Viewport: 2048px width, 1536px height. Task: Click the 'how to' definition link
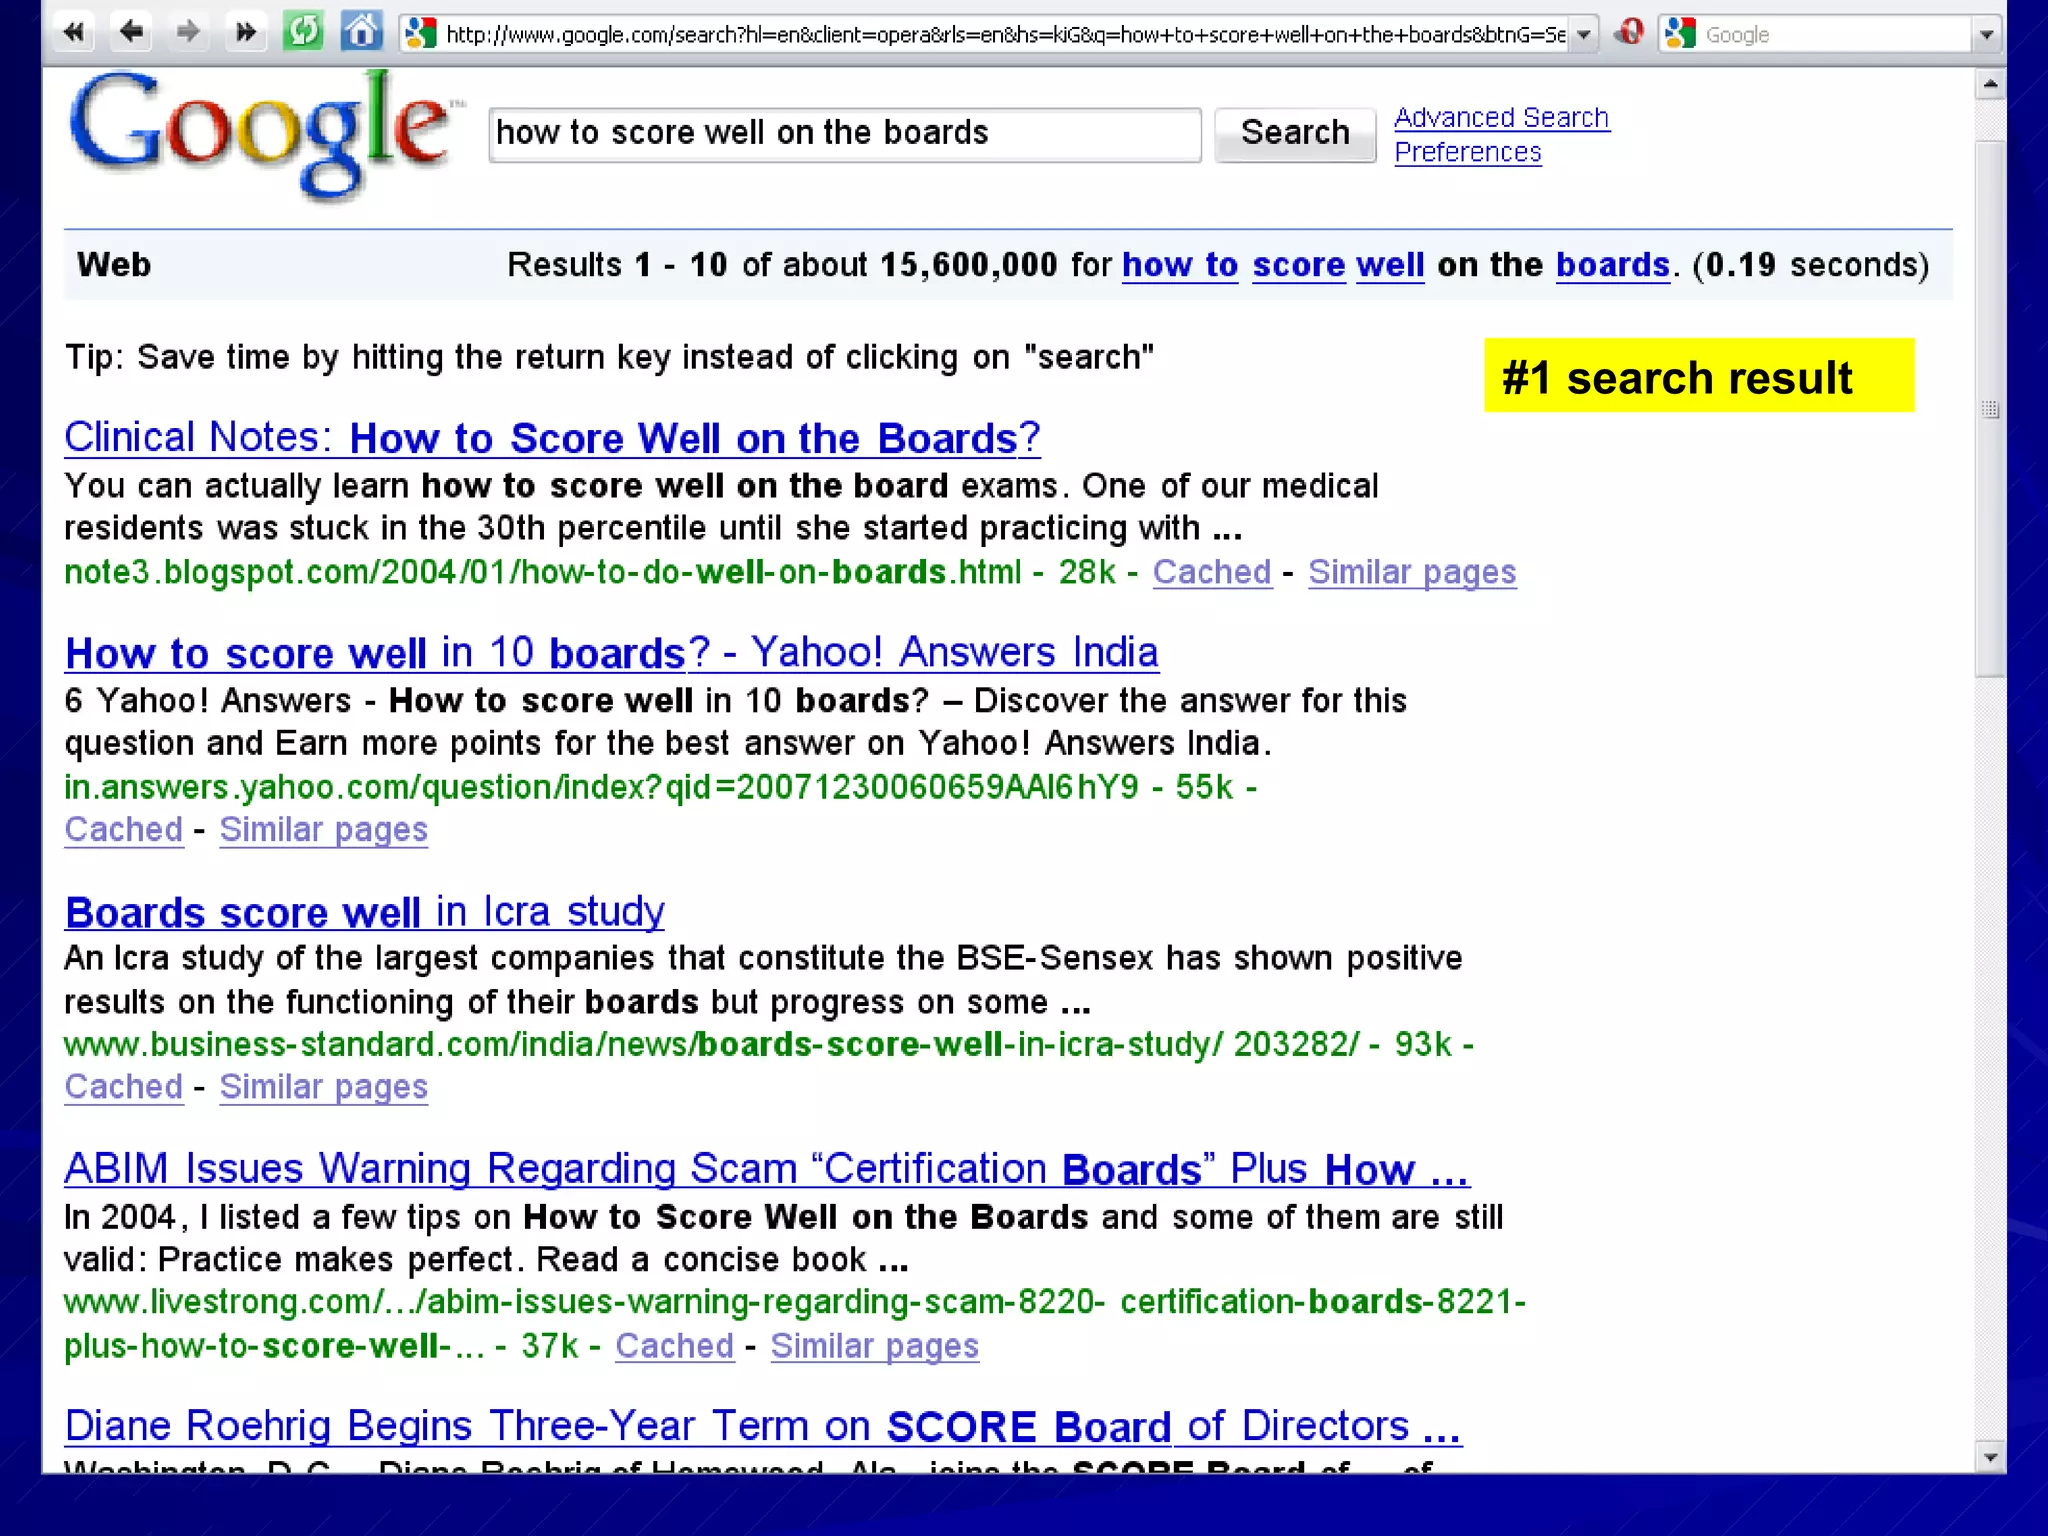point(1180,265)
